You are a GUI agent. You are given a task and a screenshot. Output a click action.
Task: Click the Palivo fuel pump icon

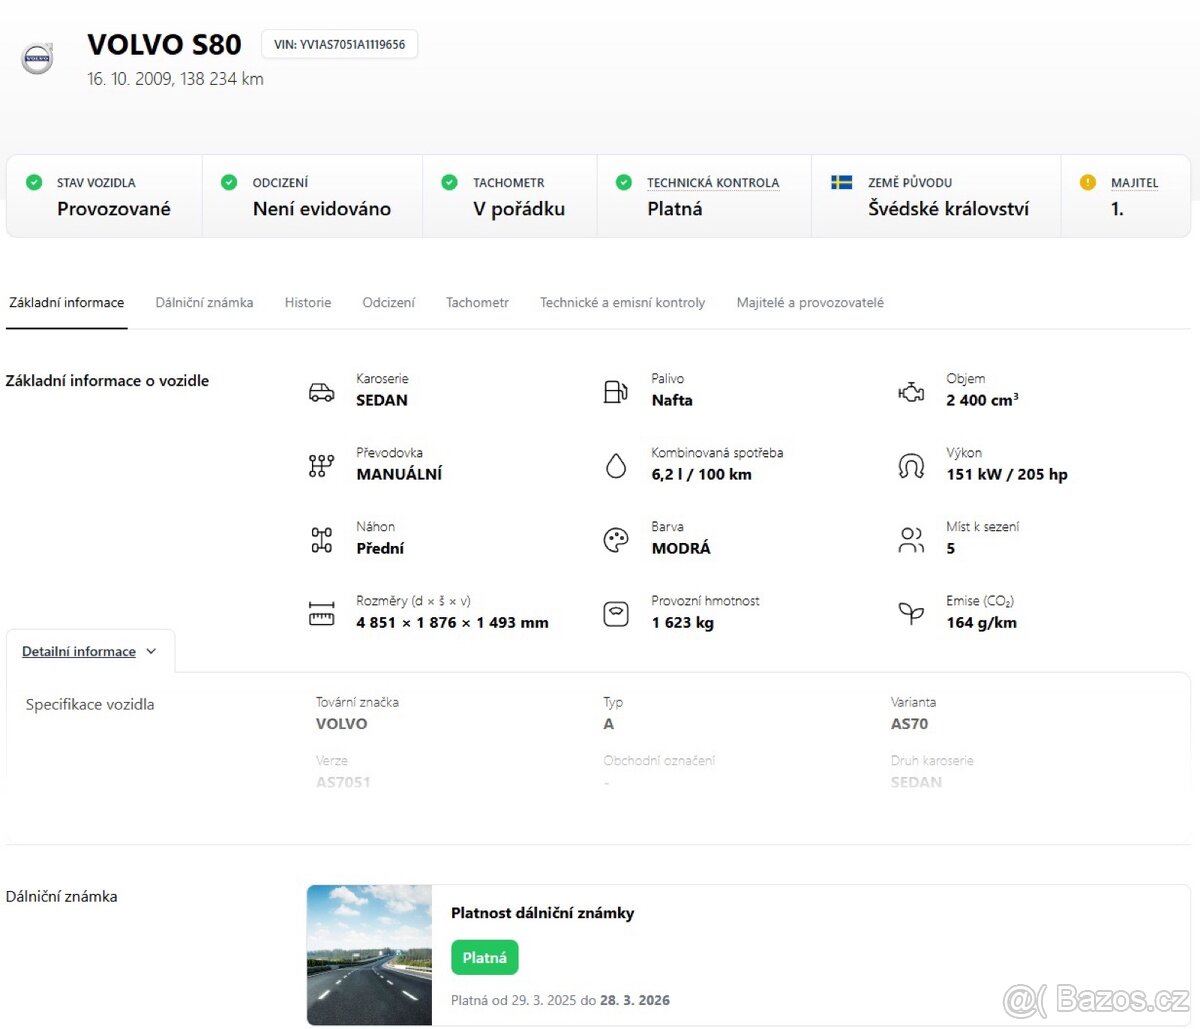pyautogui.click(x=615, y=390)
